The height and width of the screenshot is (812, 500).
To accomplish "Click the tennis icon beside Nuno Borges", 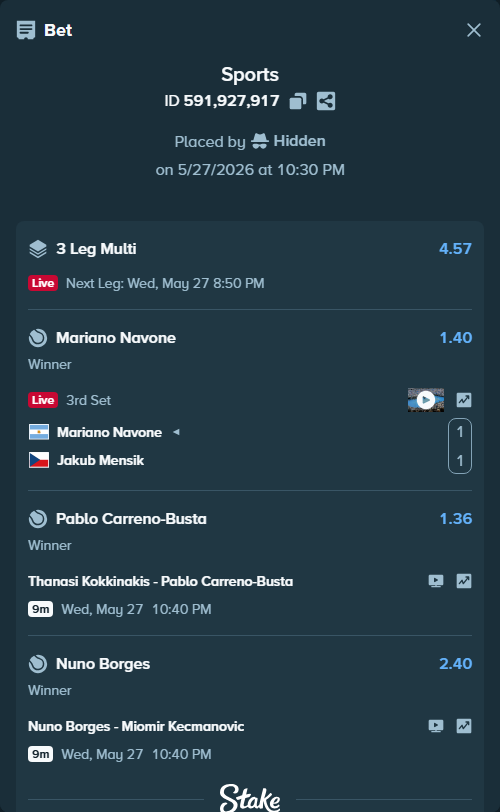I will click(x=38, y=663).
